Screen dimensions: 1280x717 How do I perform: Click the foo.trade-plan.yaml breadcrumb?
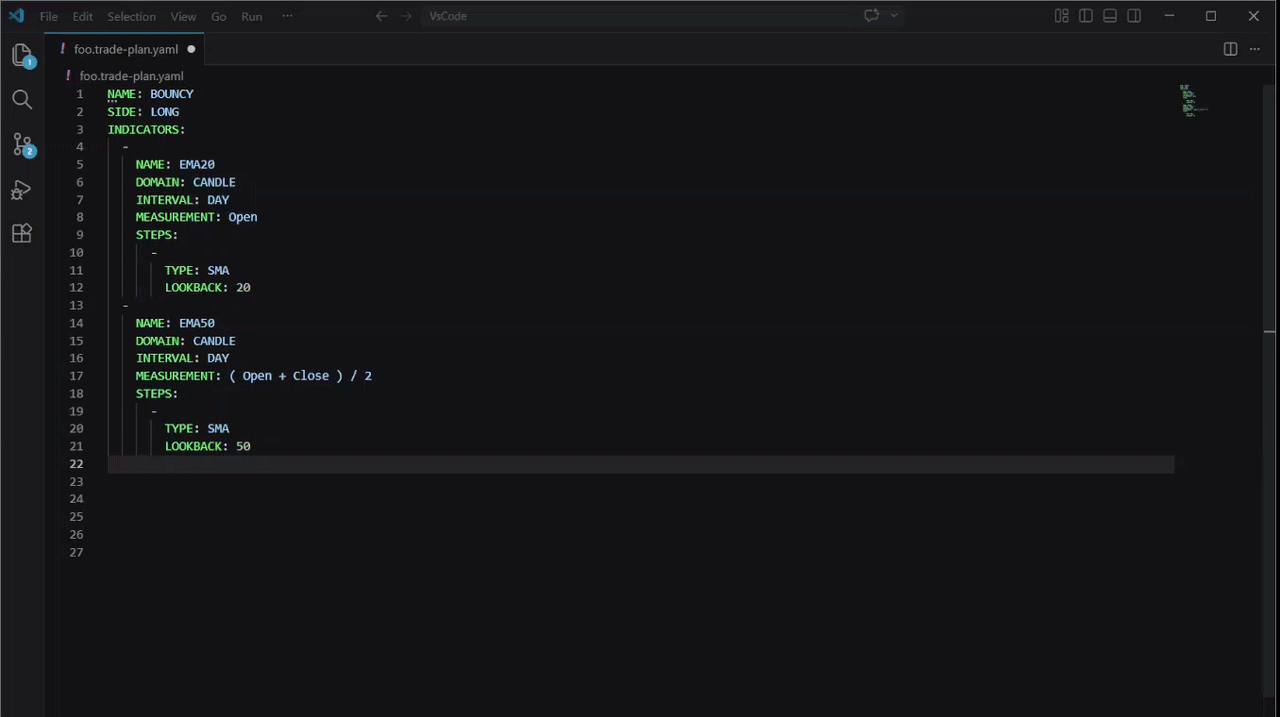point(131,75)
